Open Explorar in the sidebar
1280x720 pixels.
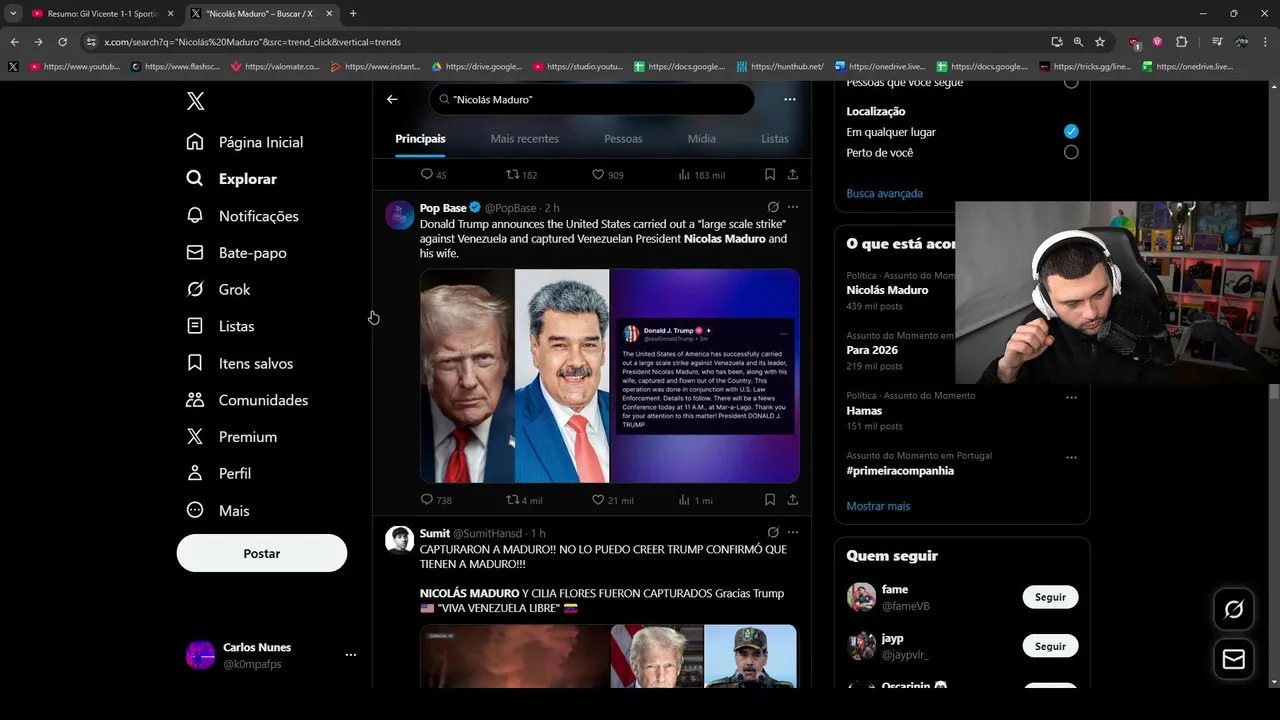point(232,179)
